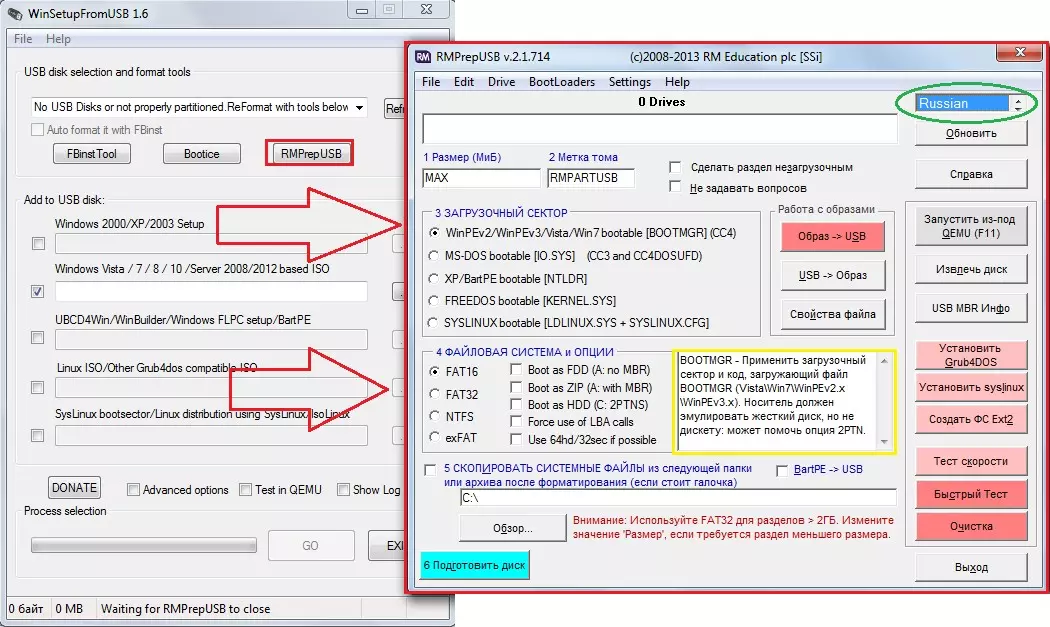Click 'Образ -> USB' button

[832, 236]
